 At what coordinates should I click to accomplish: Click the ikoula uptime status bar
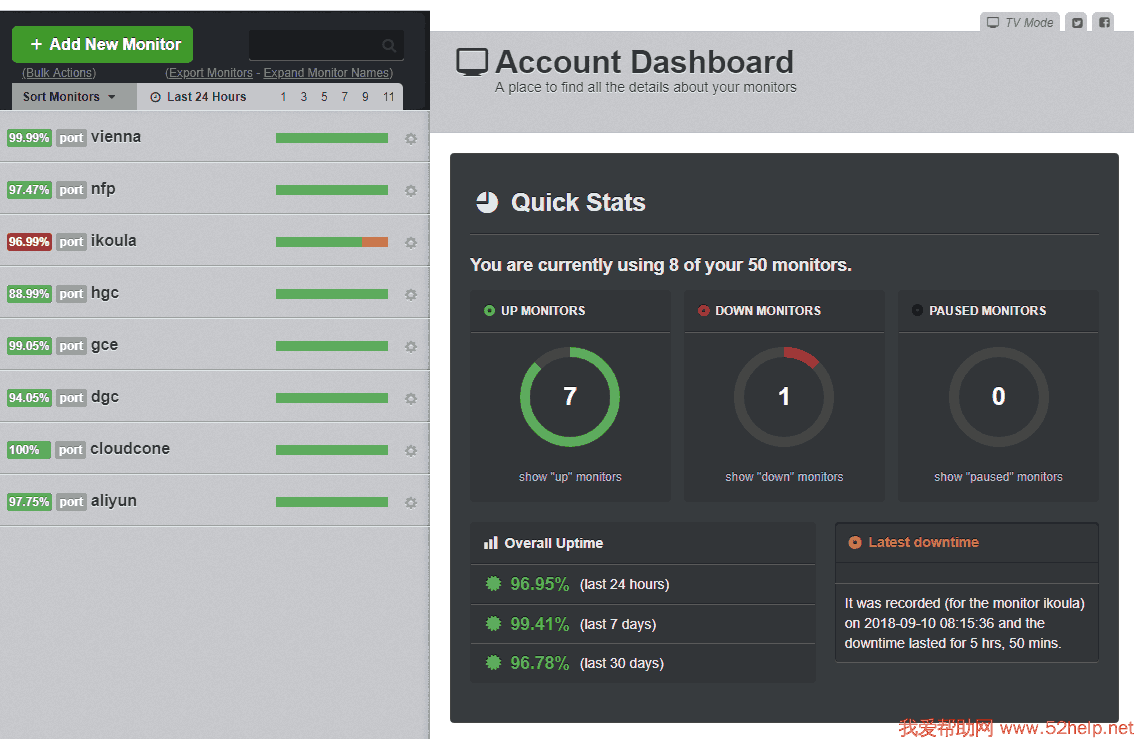[331, 242]
